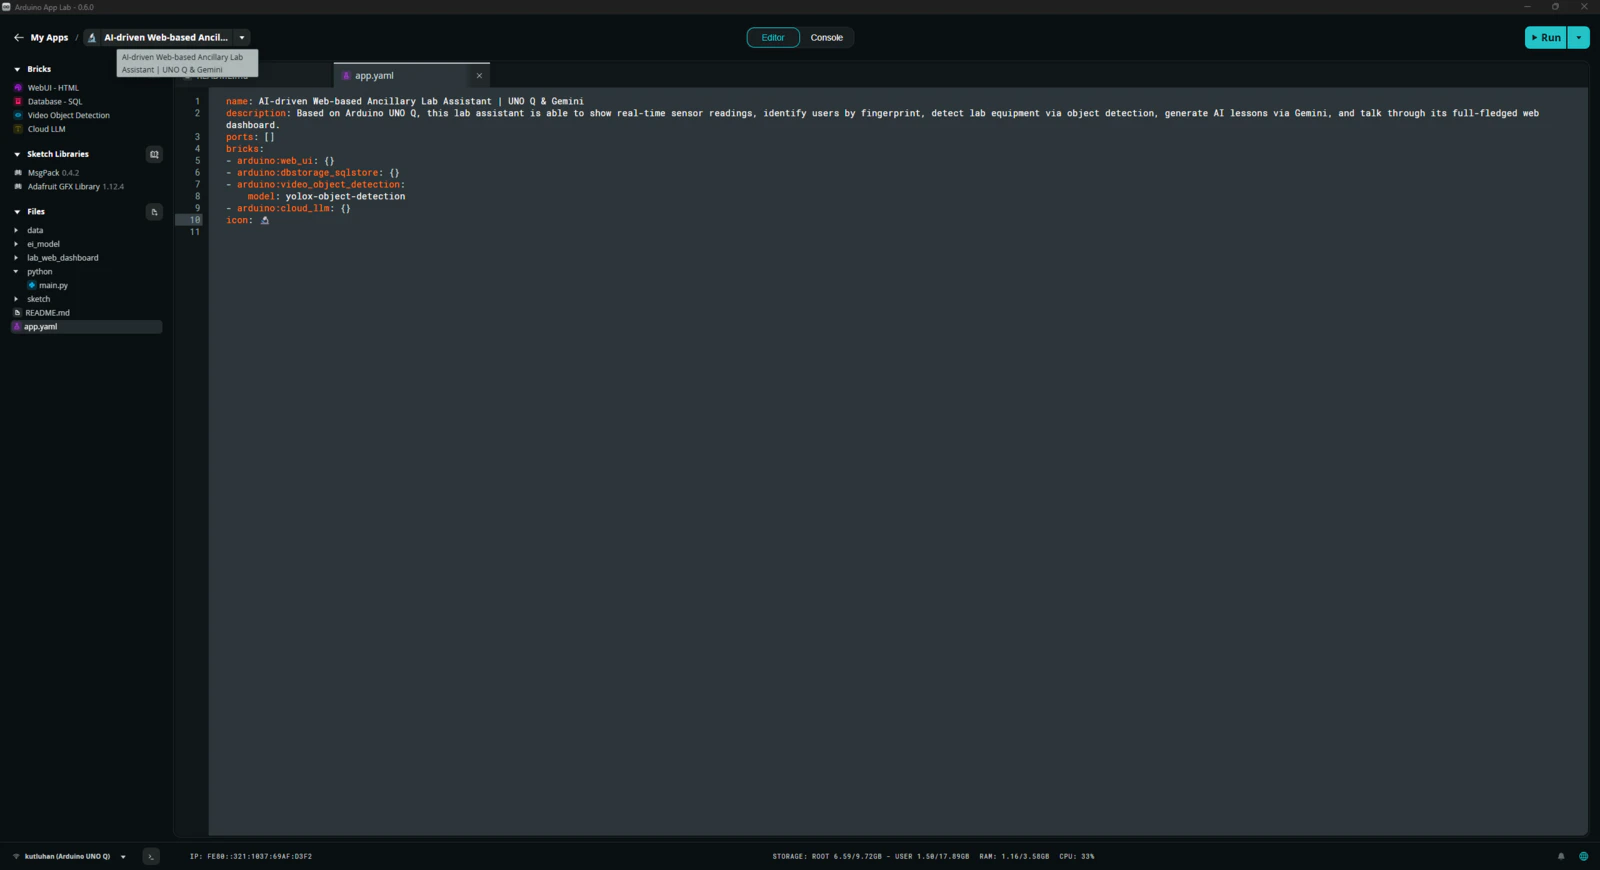Minimize the Arduino App Lab window
Screen dimensions: 1600x870
[1527, 7]
